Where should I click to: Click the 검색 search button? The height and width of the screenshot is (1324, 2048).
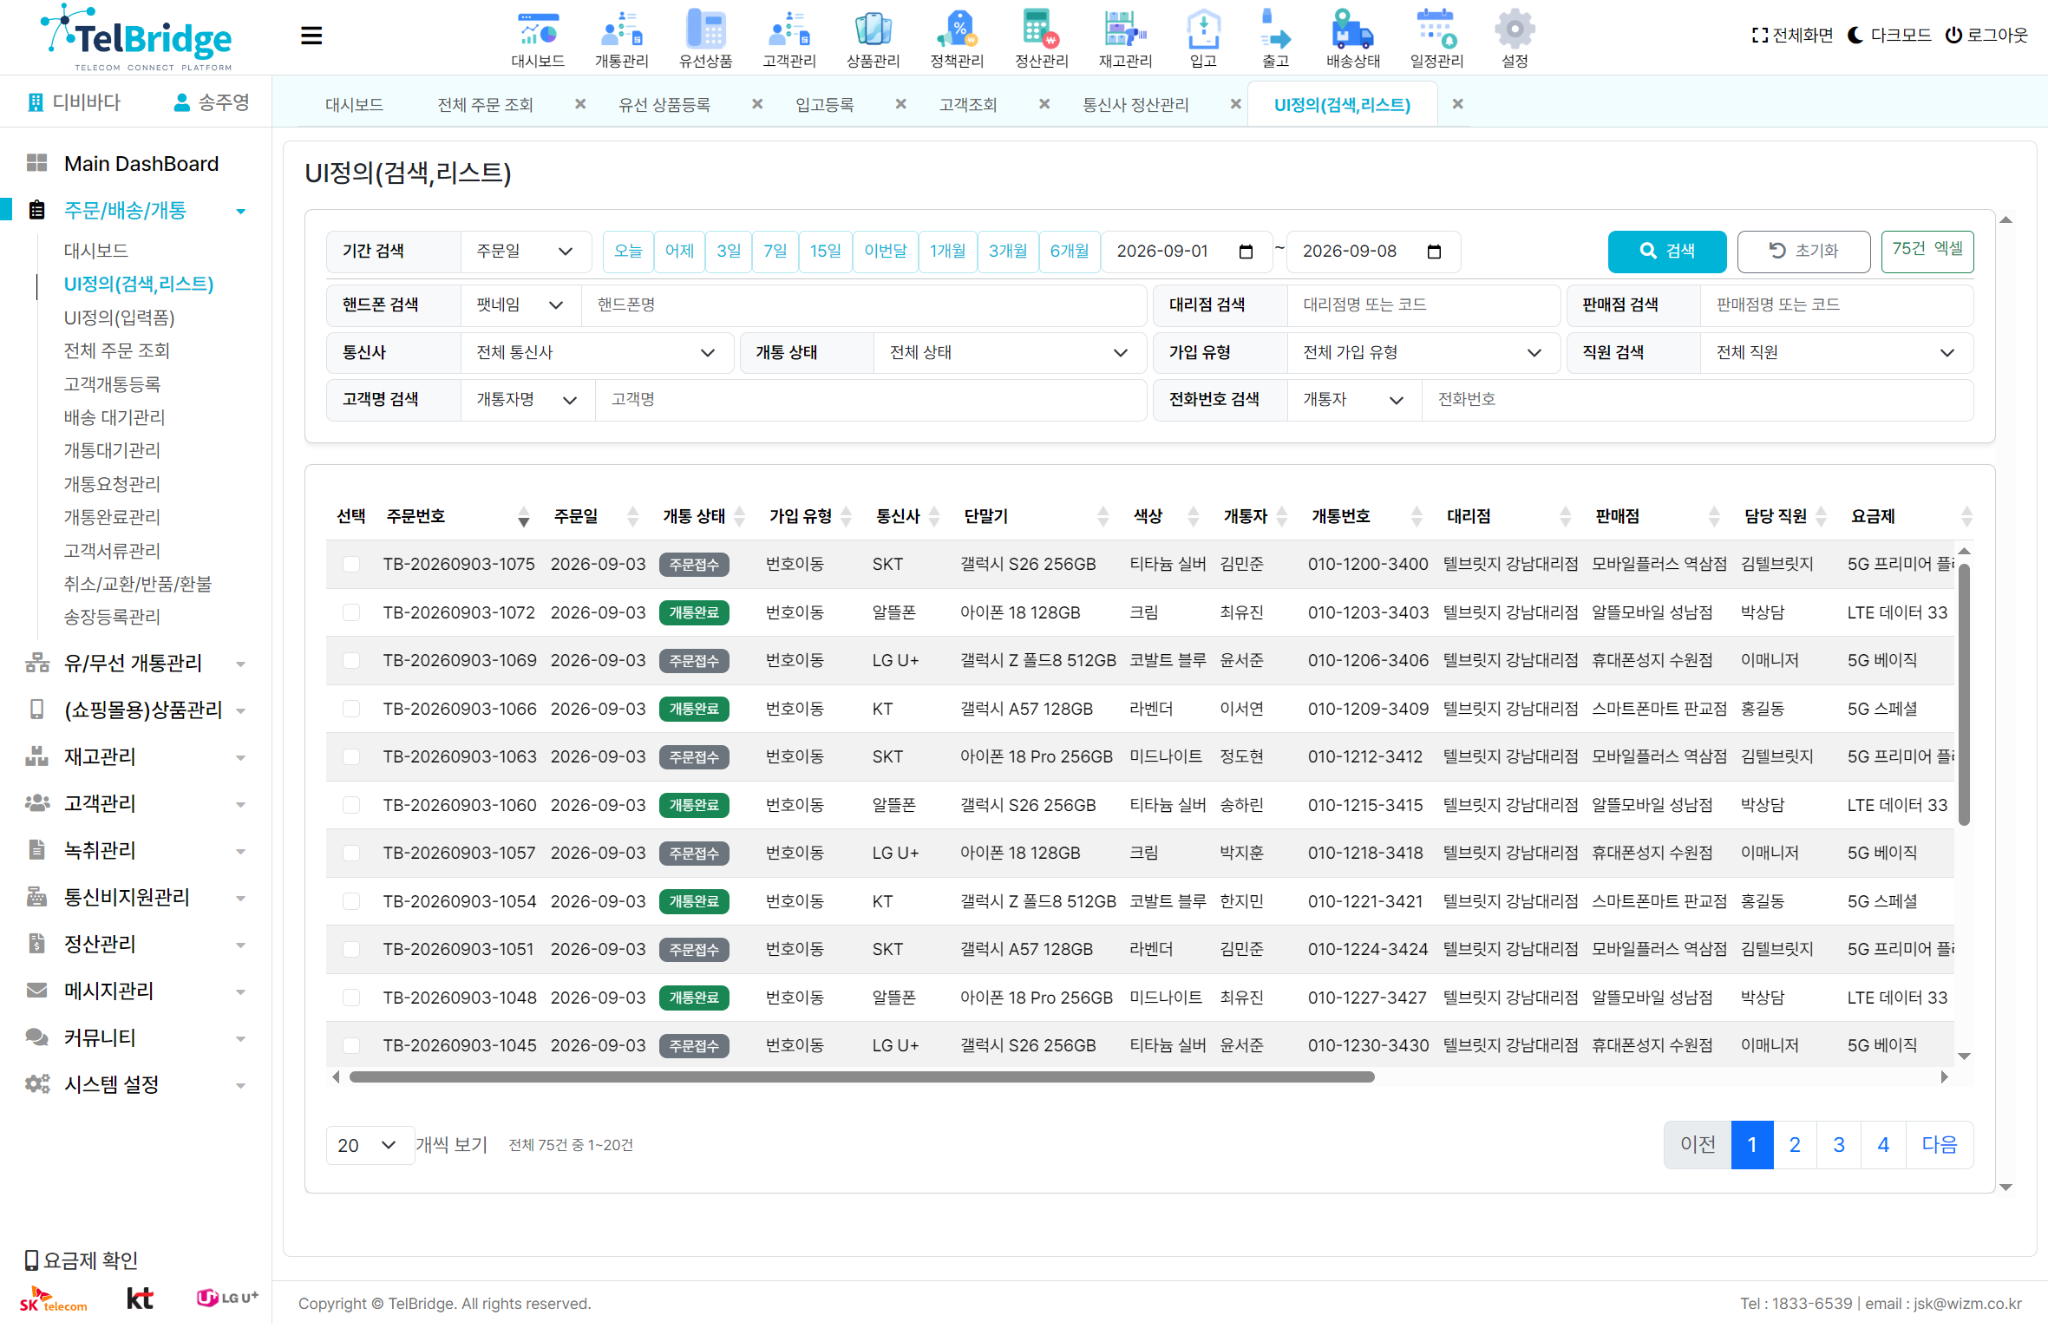click(1667, 251)
